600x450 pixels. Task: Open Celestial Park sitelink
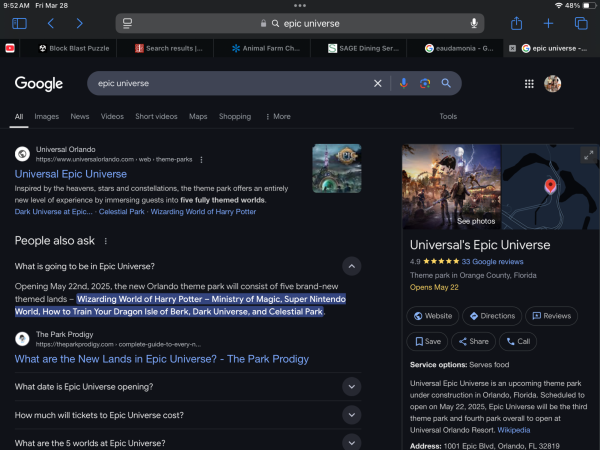(121, 212)
